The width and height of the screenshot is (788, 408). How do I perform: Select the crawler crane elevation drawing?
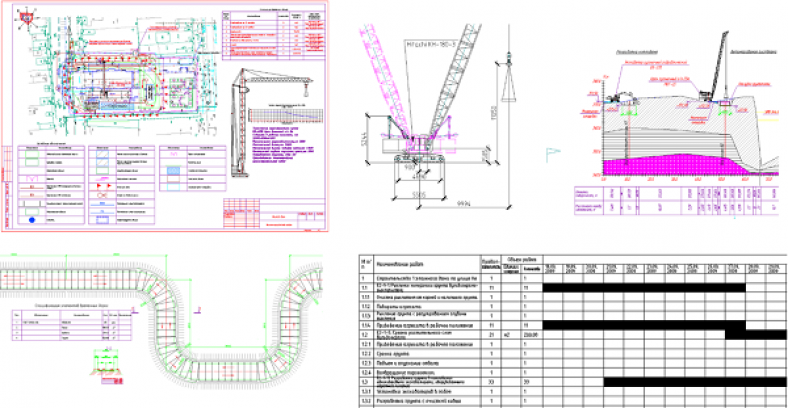tap(436, 116)
